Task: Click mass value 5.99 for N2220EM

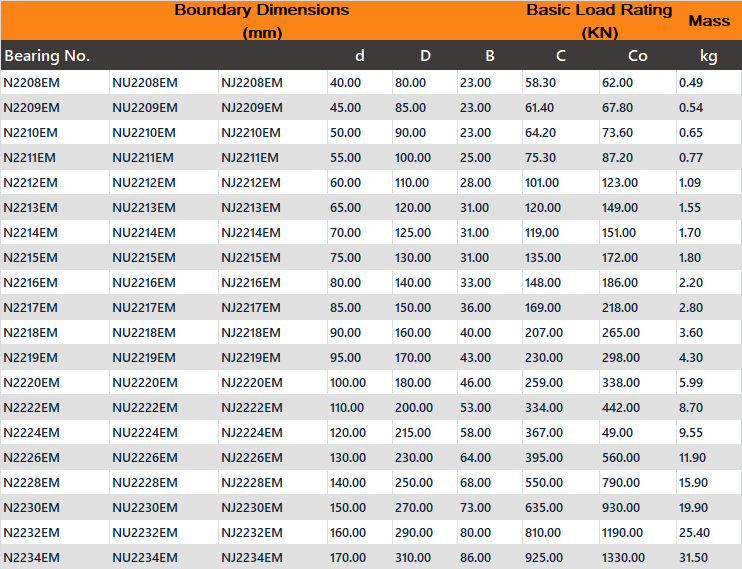Action: coord(691,383)
